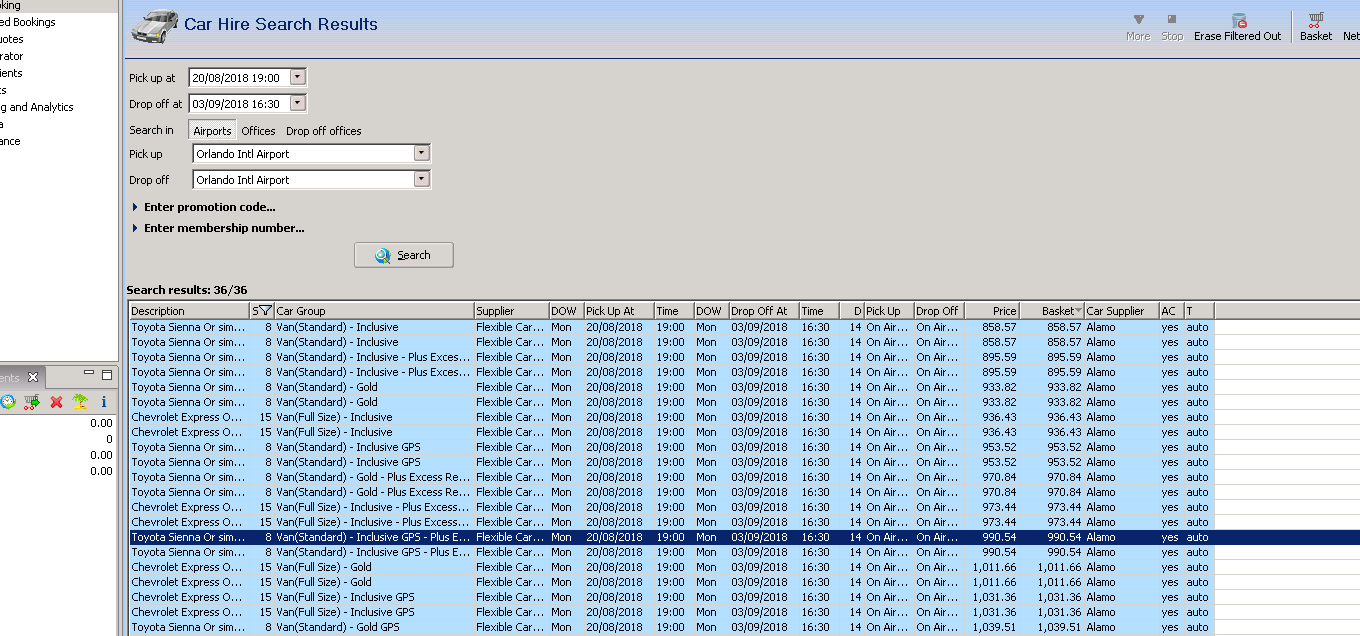Click the Car Group column header
The image size is (1360, 636).
(x=372, y=311)
